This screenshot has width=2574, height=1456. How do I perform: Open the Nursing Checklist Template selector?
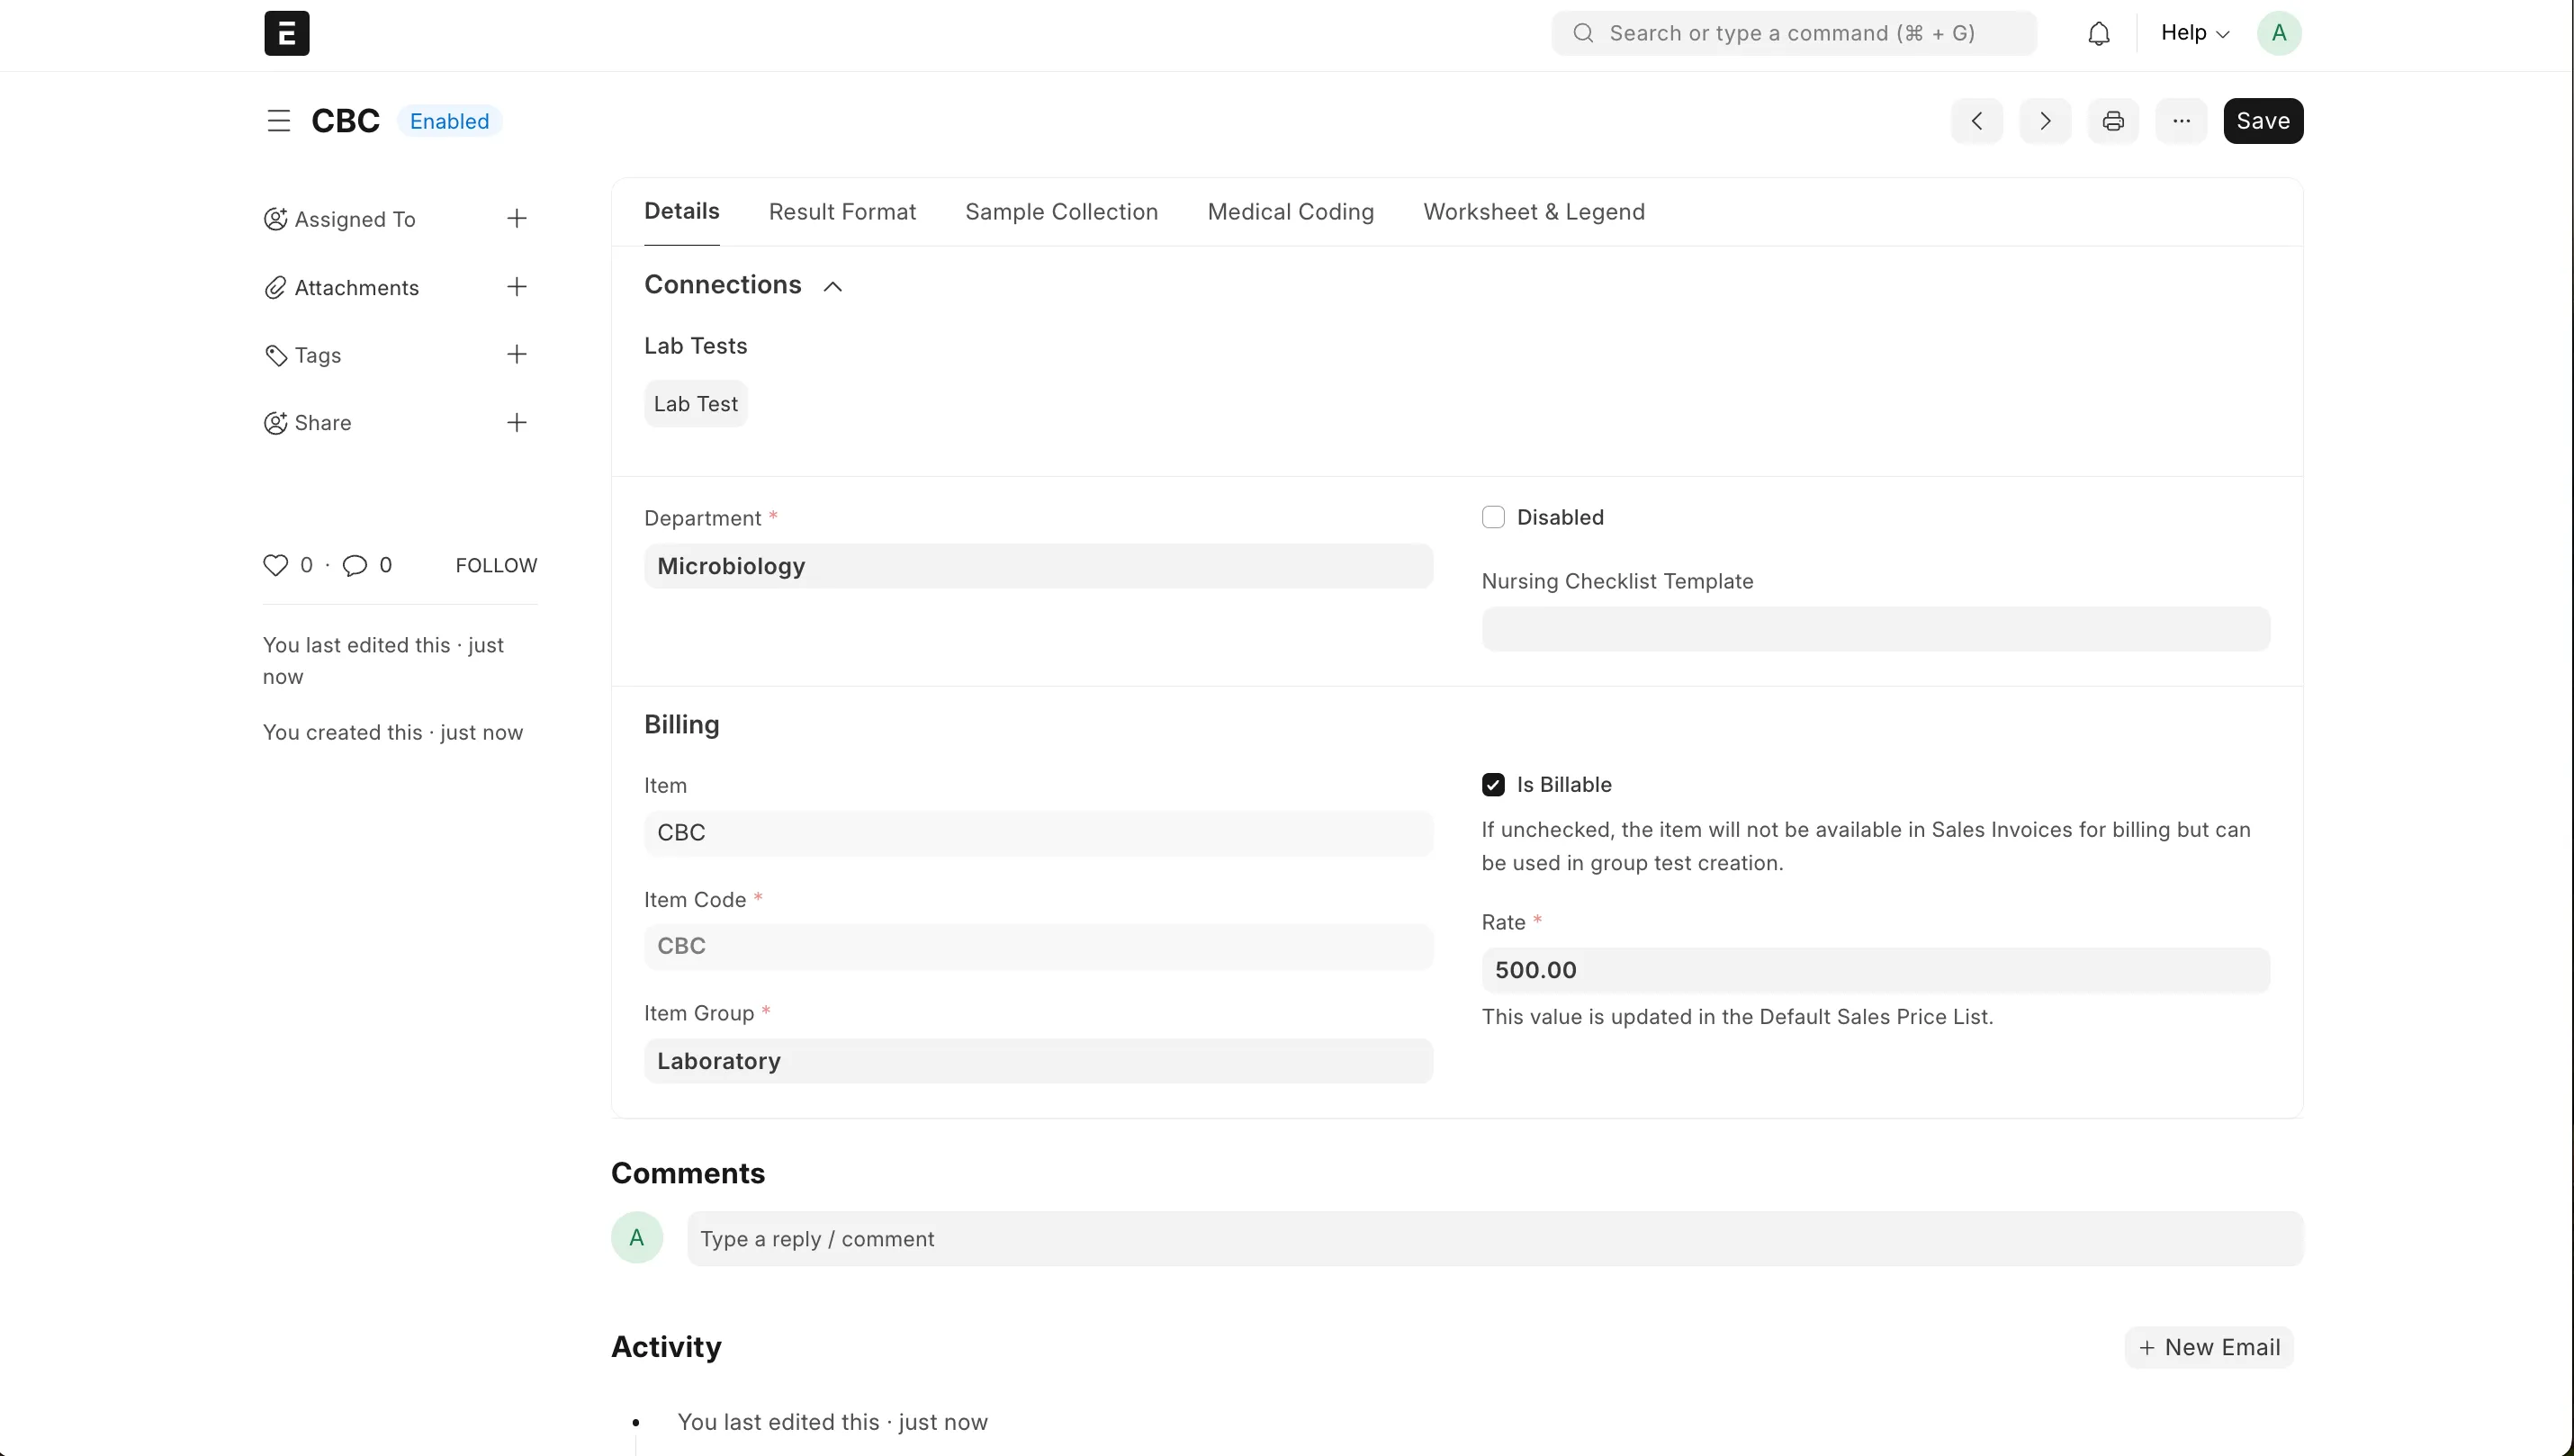point(1875,629)
